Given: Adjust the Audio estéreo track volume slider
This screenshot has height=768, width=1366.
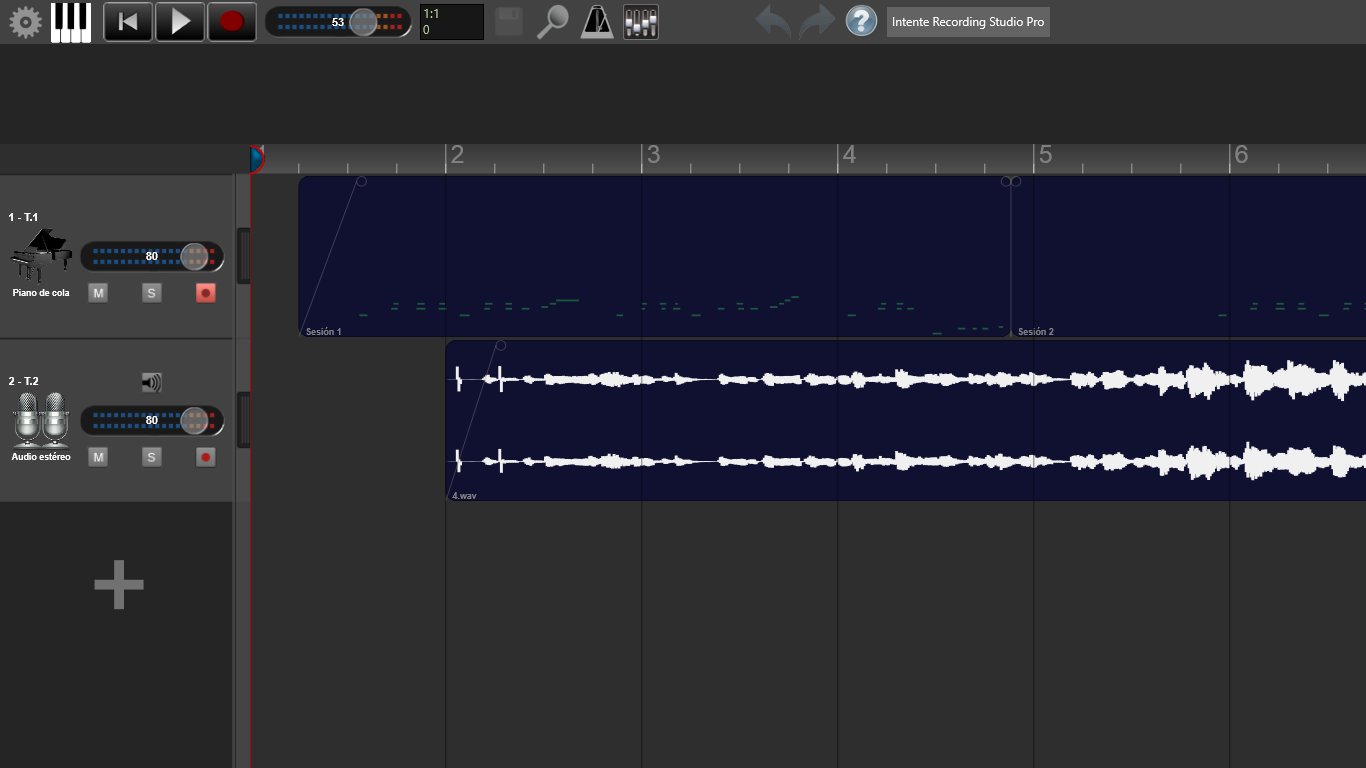Looking at the screenshot, I should [152, 420].
